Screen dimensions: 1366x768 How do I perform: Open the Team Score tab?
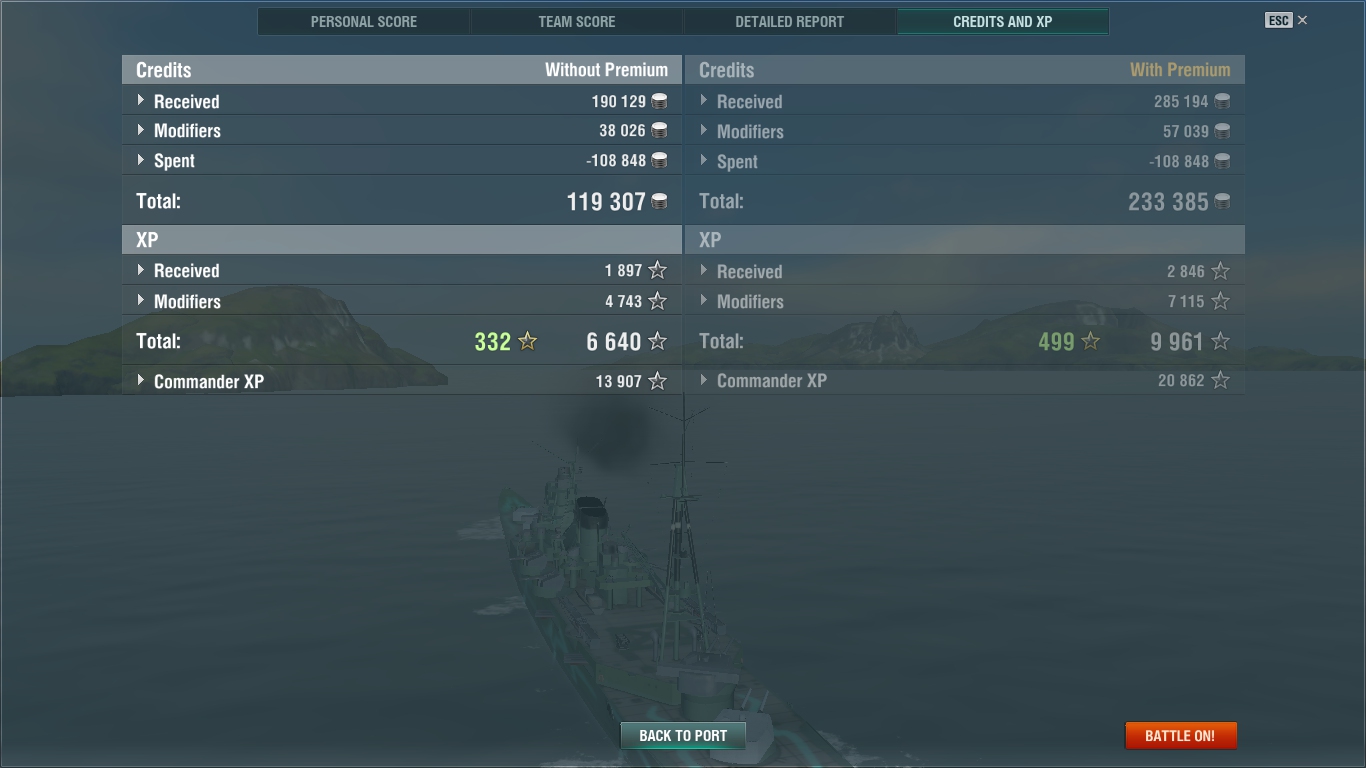577,21
